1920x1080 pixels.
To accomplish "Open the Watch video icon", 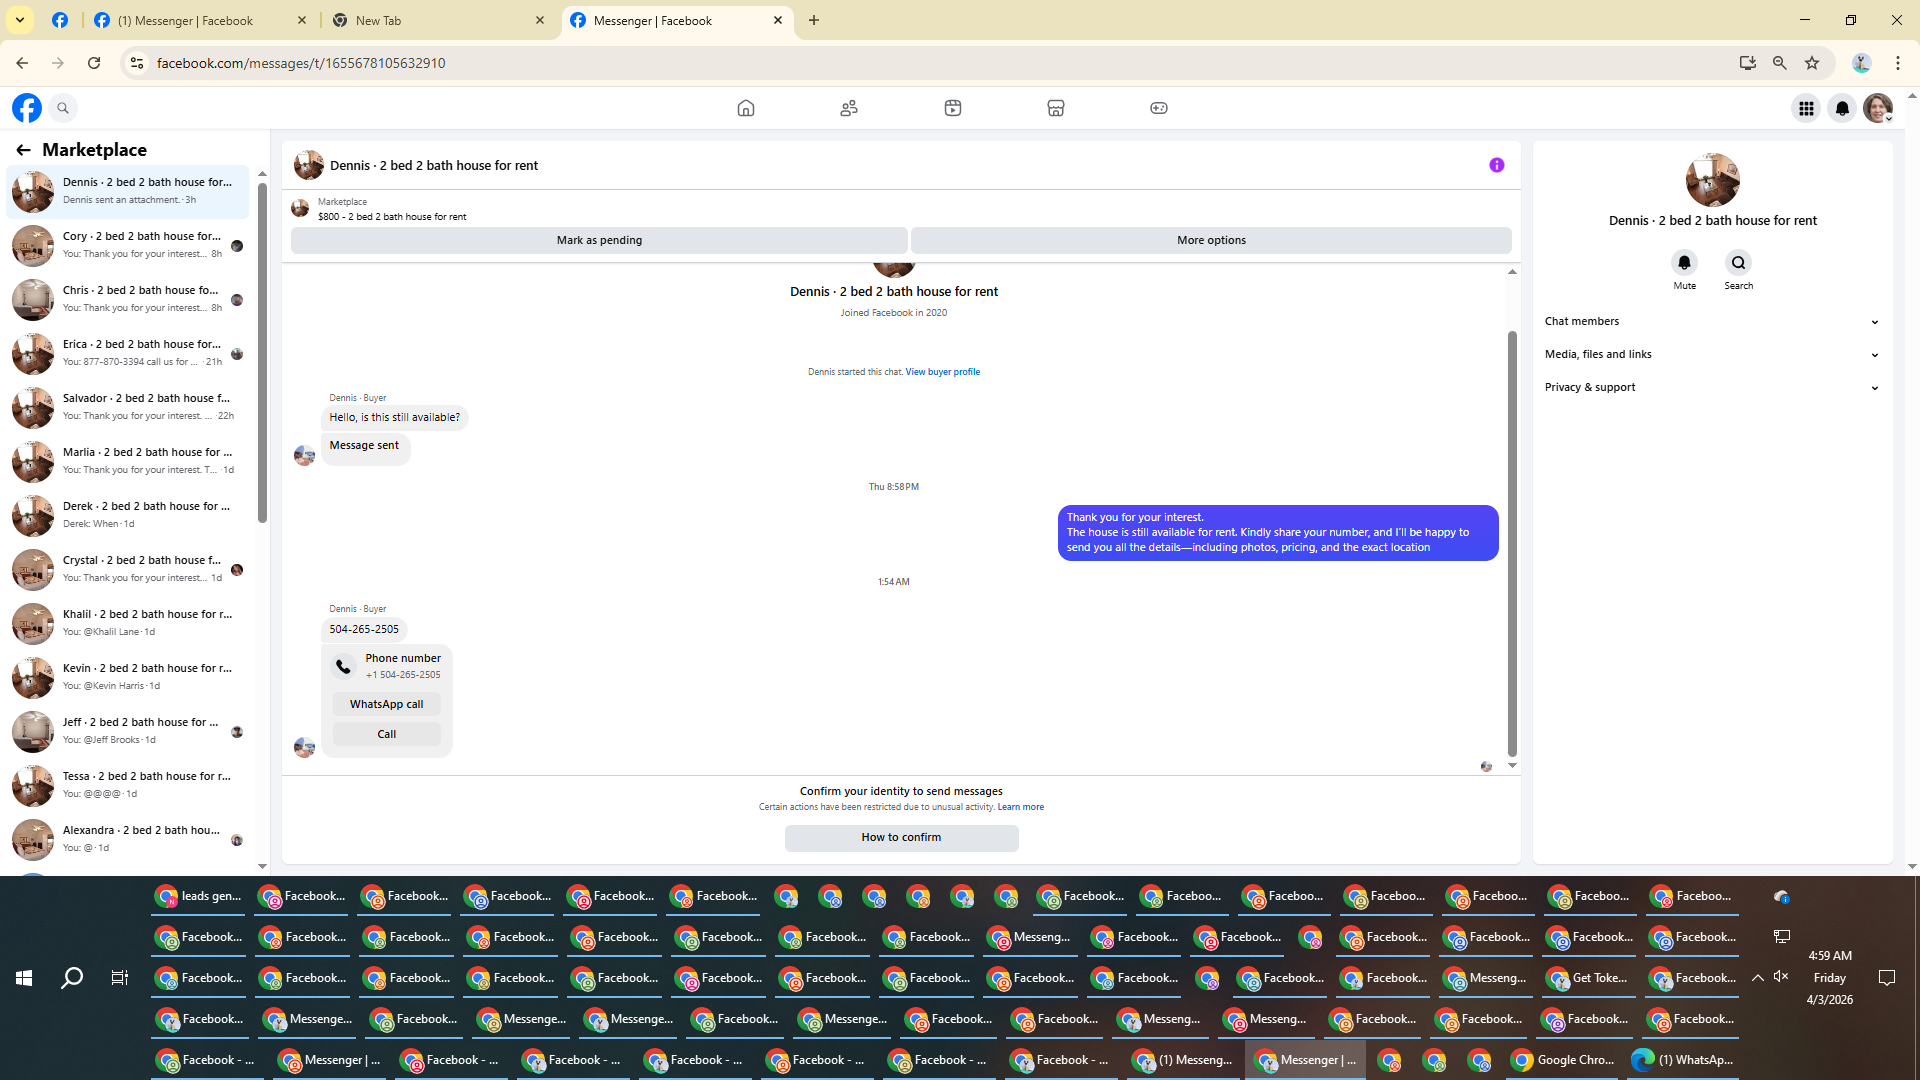I will [x=952, y=108].
